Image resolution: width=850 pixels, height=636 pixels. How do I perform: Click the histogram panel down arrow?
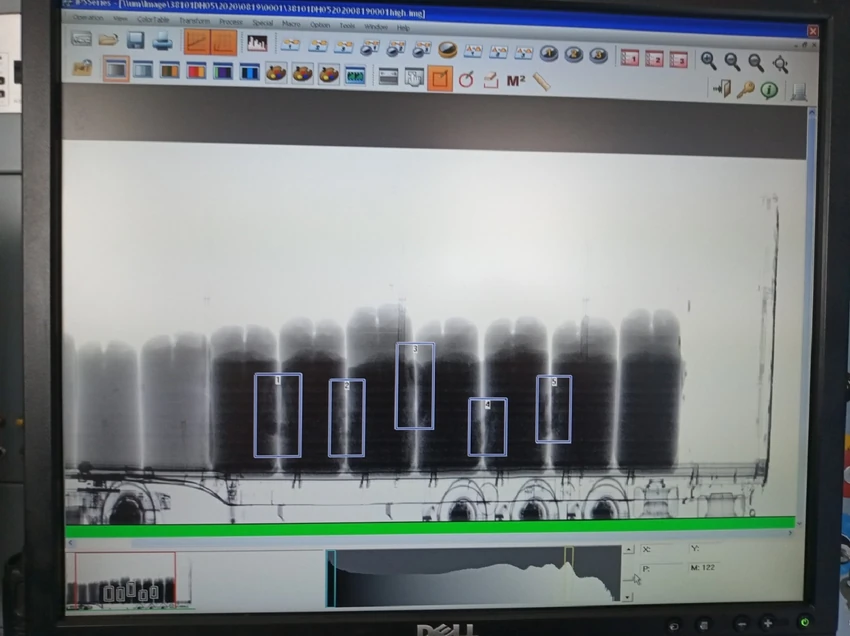[628, 597]
